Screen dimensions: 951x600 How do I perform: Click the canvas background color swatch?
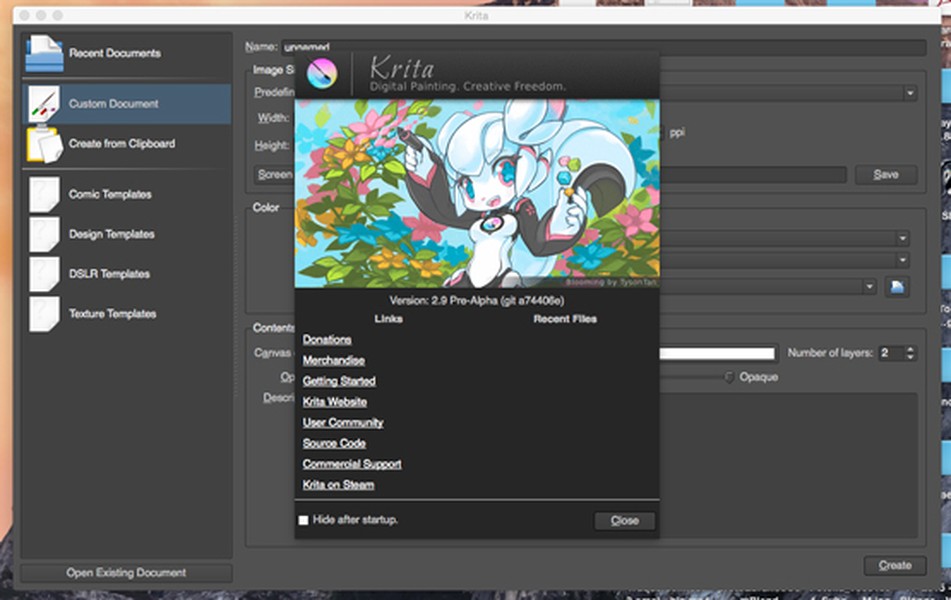(716, 353)
